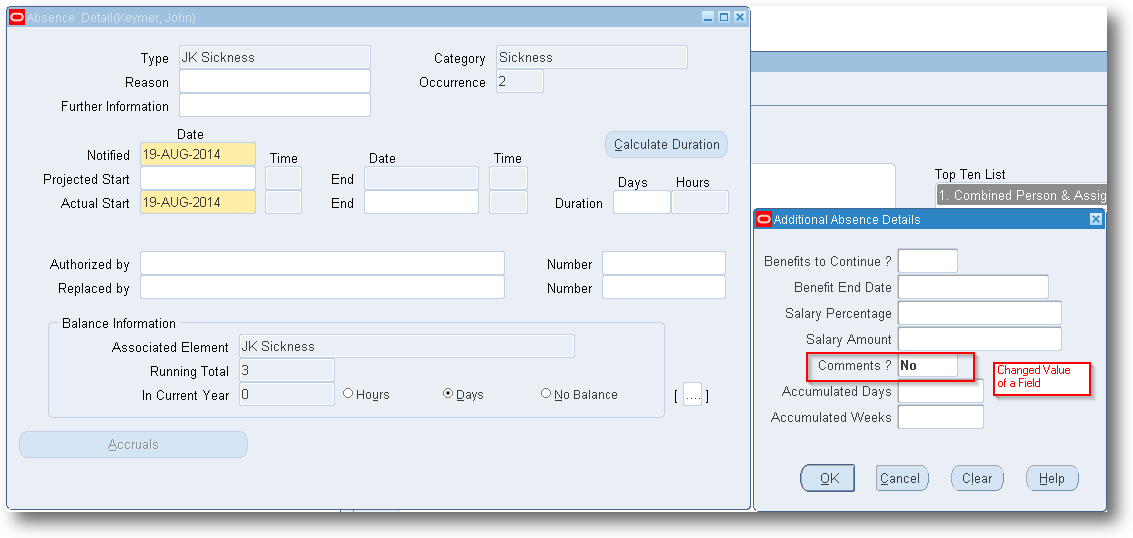Click the Clear button
The height and width of the screenshot is (538, 1133).
point(977,478)
